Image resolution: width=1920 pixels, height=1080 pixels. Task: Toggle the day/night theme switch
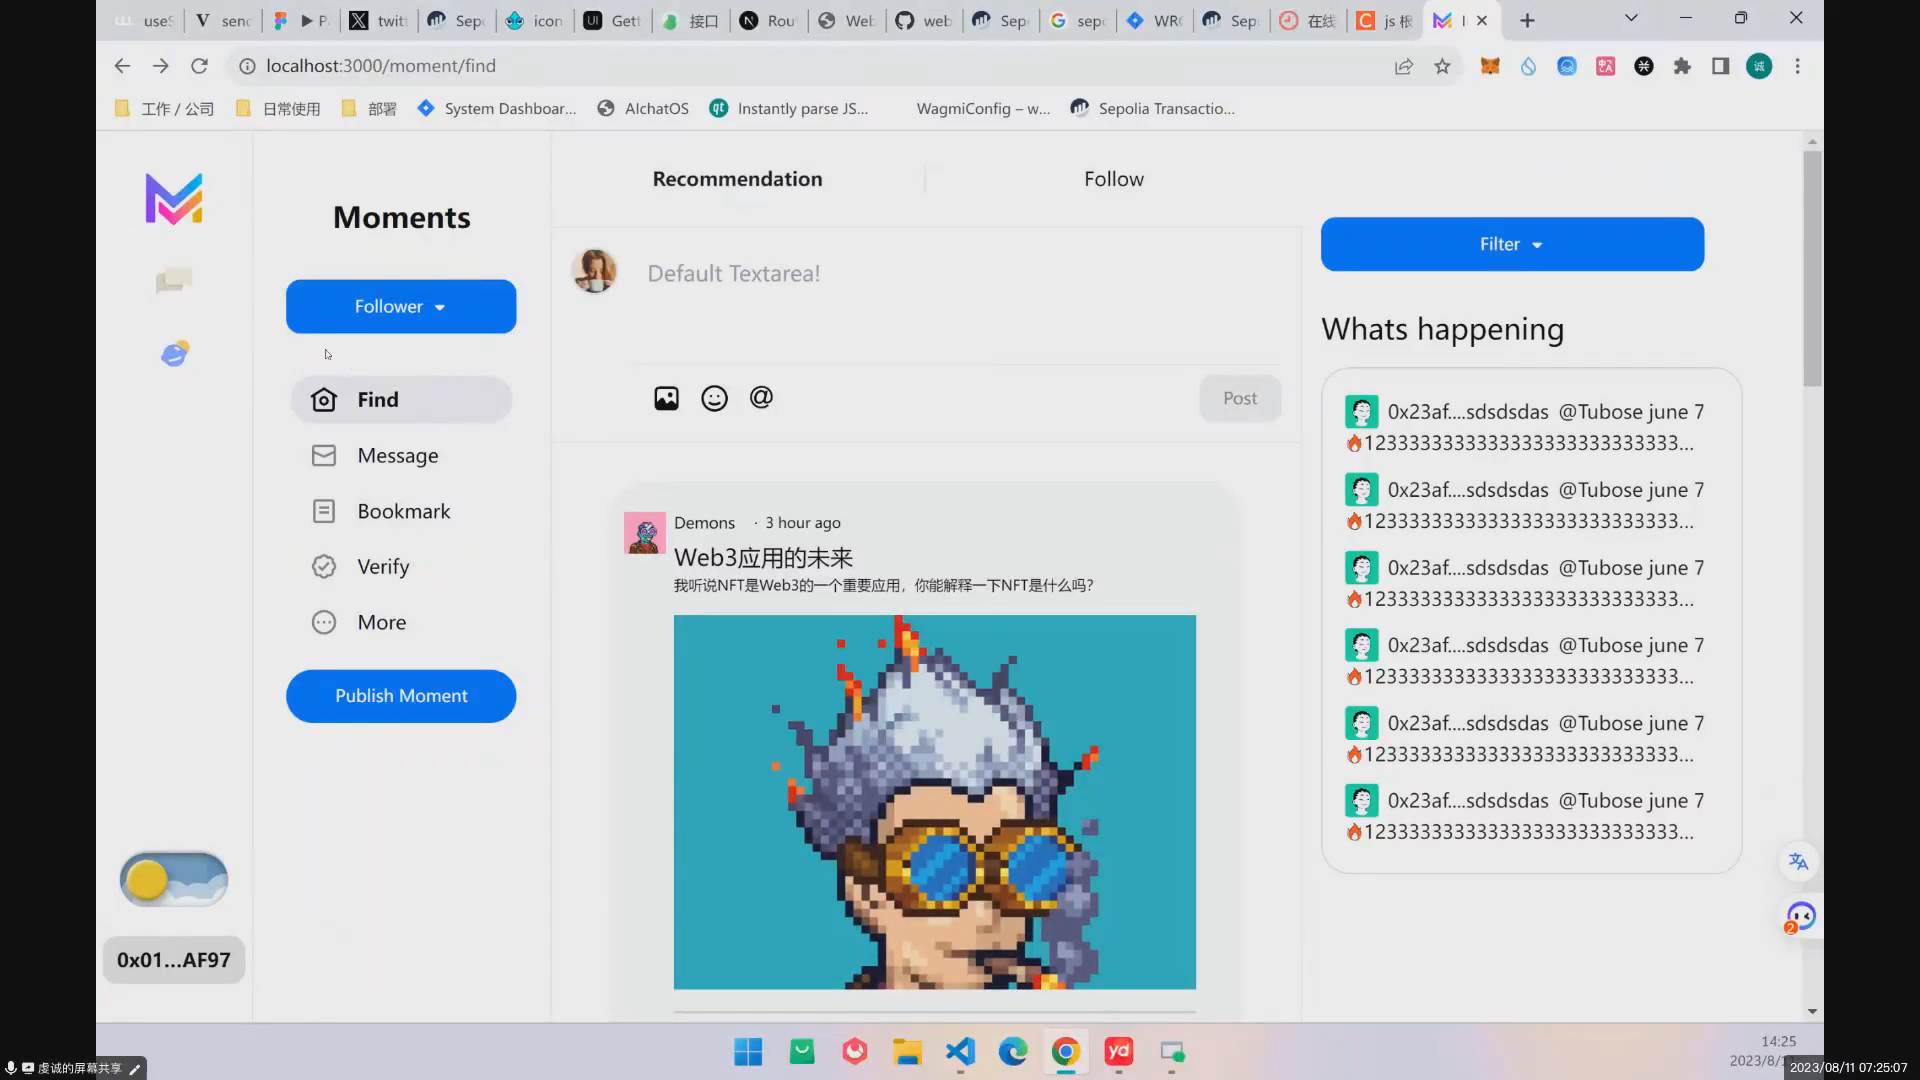[174, 879]
